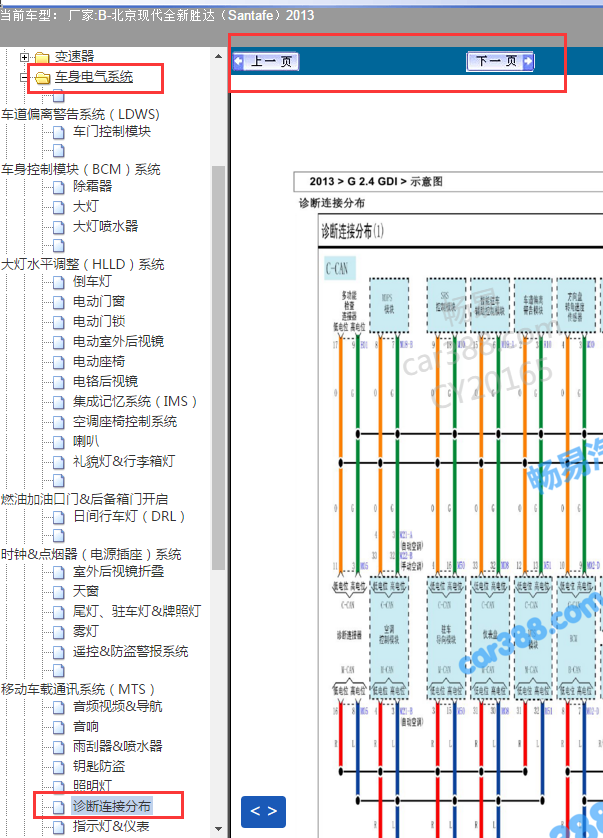Select the 诊断连接分布 page
The width and height of the screenshot is (603, 838).
[x=112, y=806]
